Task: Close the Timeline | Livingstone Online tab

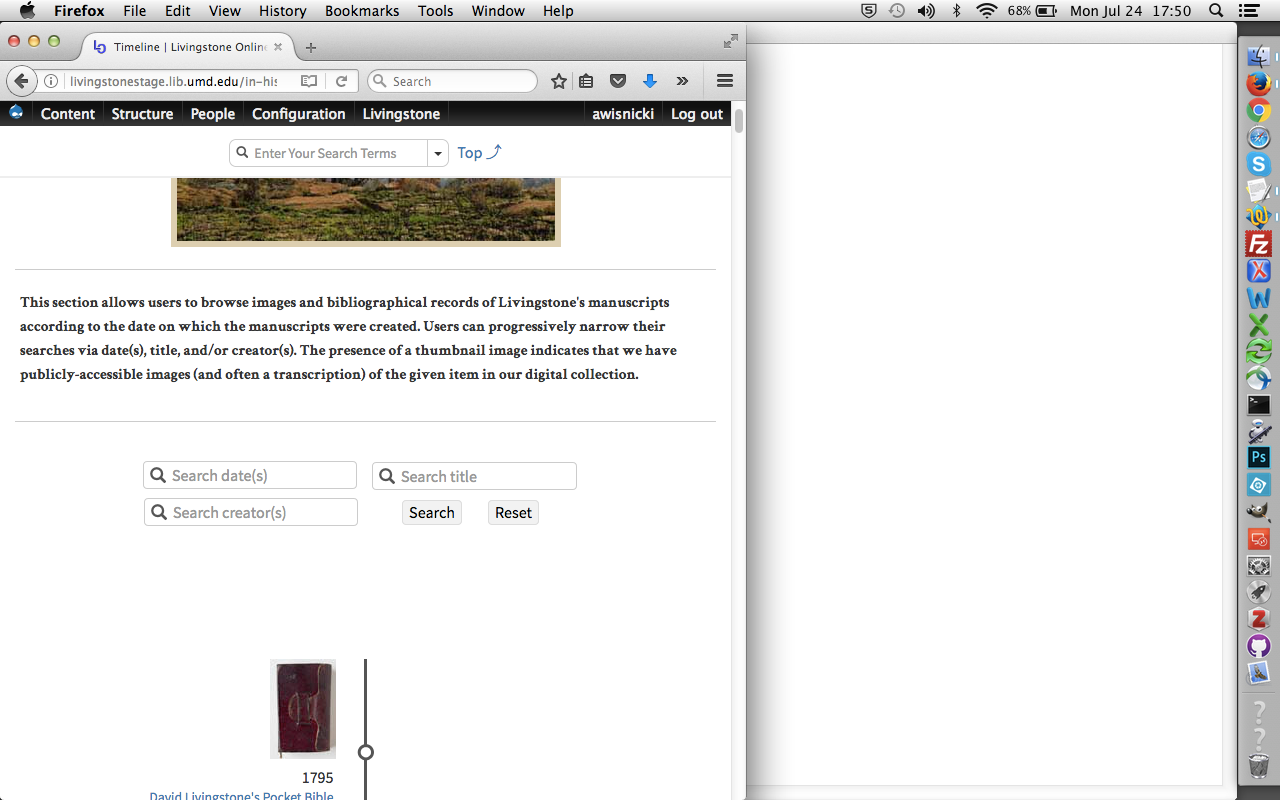Action: pos(278,47)
